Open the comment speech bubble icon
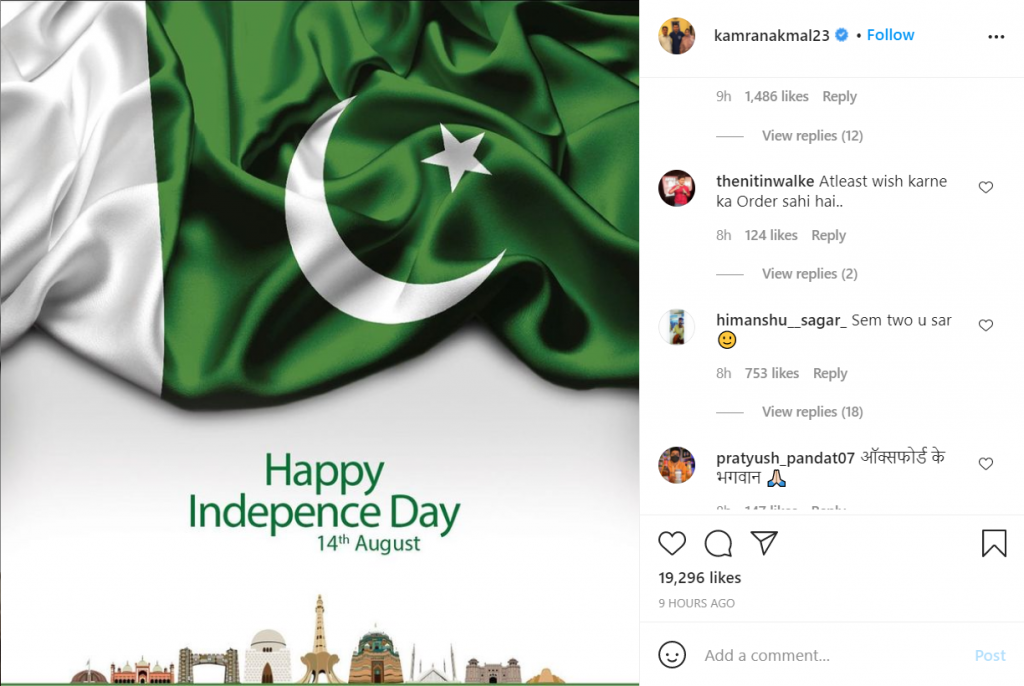 click(x=718, y=543)
